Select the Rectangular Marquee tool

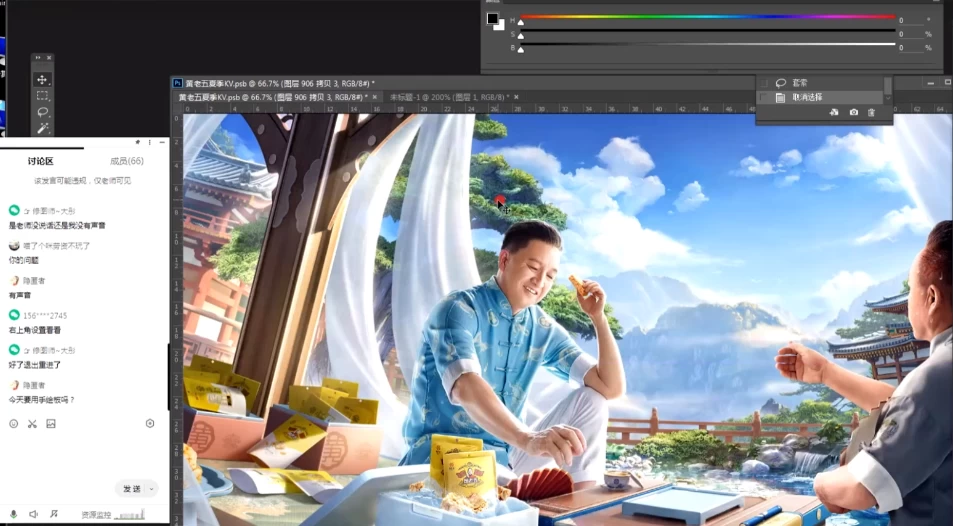42,96
